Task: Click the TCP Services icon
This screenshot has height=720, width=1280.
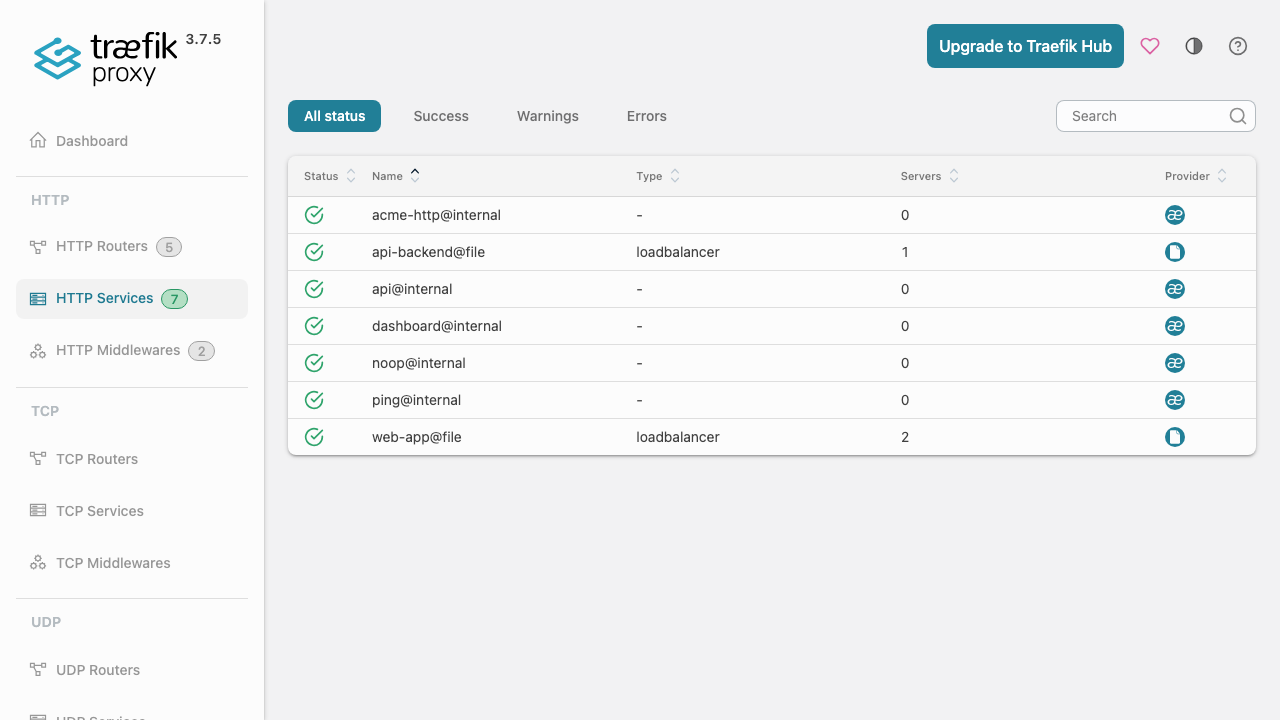Action: [x=38, y=510]
